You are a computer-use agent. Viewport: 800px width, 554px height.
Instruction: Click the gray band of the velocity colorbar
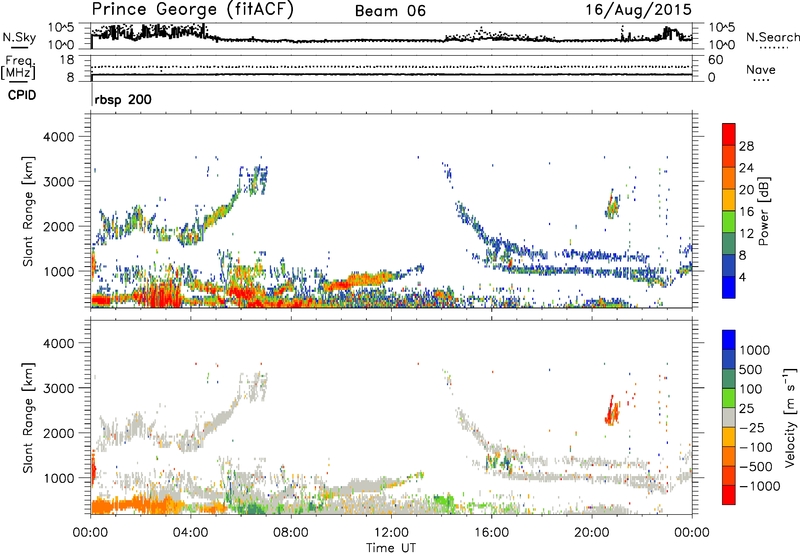click(729, 417)
